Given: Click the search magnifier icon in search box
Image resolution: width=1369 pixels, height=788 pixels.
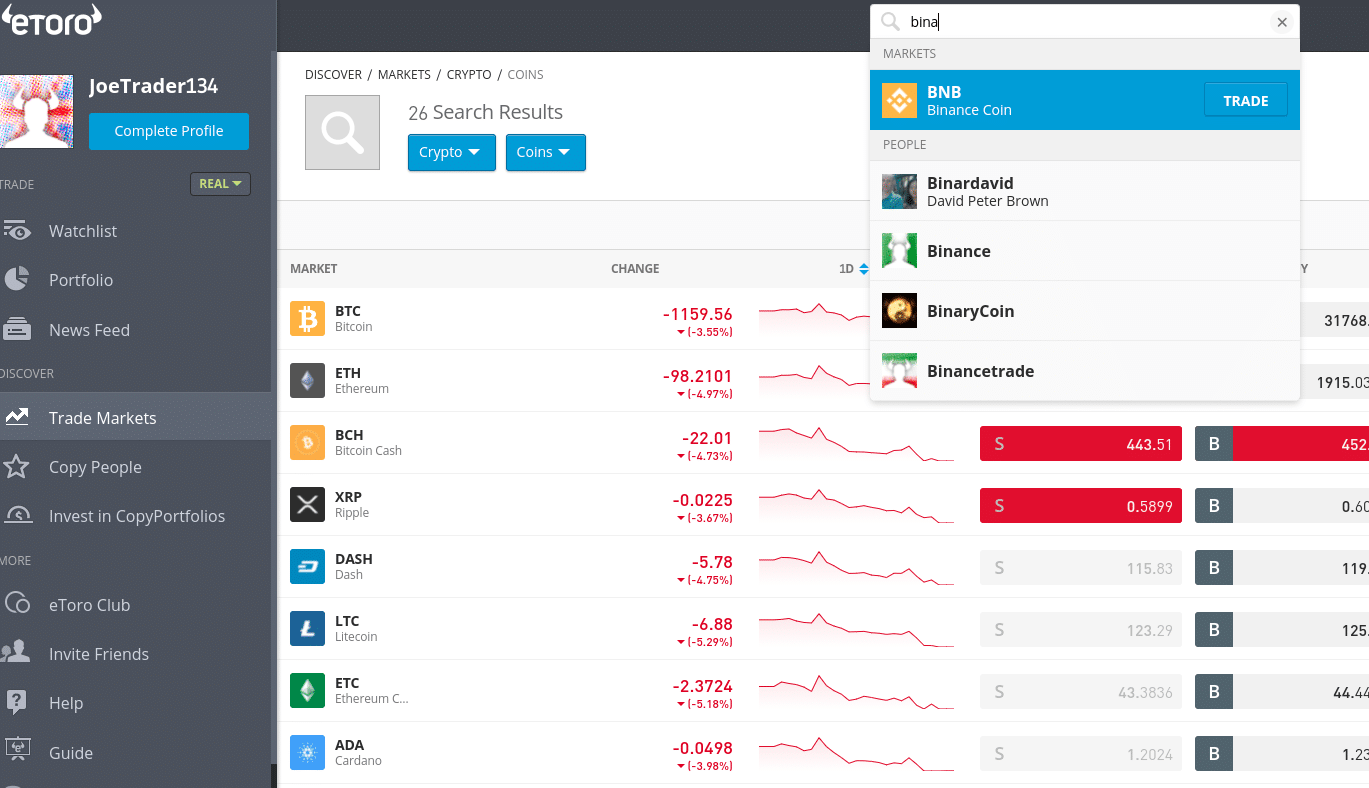Looking at the screenshot, I should click(x=890, y=22).
